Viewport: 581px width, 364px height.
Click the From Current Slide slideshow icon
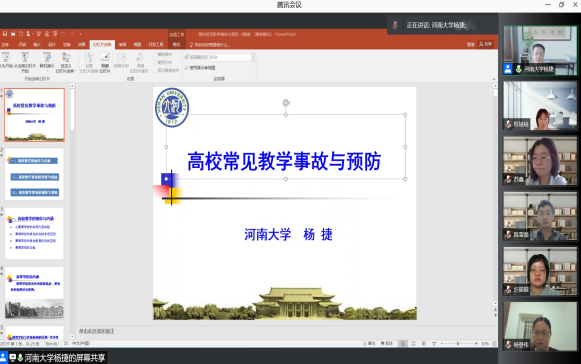[25, 57]
